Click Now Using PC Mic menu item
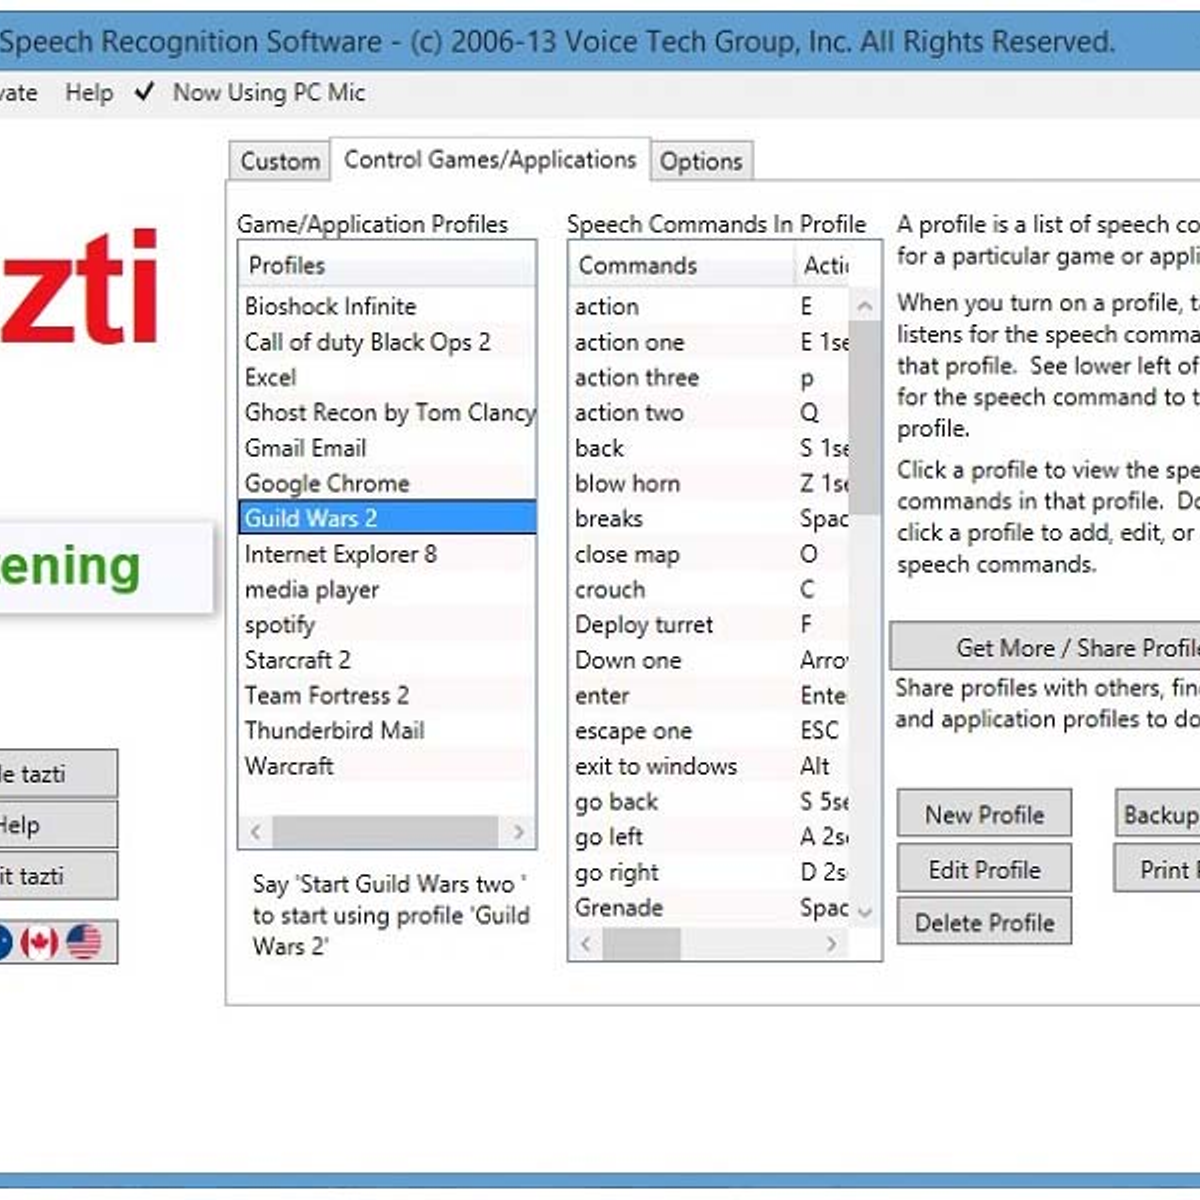This screenshot has height=1200, width=1200. (x=269, y=93)
